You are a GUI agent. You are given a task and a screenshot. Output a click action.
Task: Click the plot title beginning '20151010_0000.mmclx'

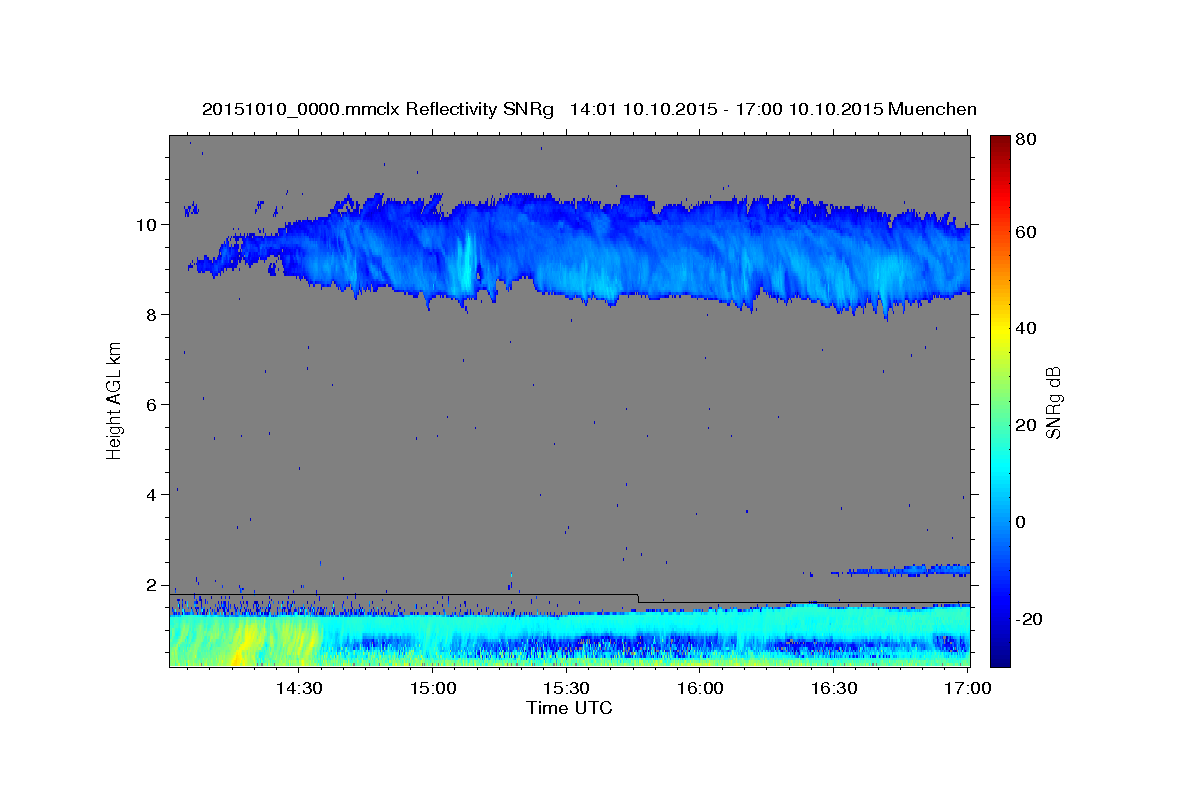pos(589,109)
